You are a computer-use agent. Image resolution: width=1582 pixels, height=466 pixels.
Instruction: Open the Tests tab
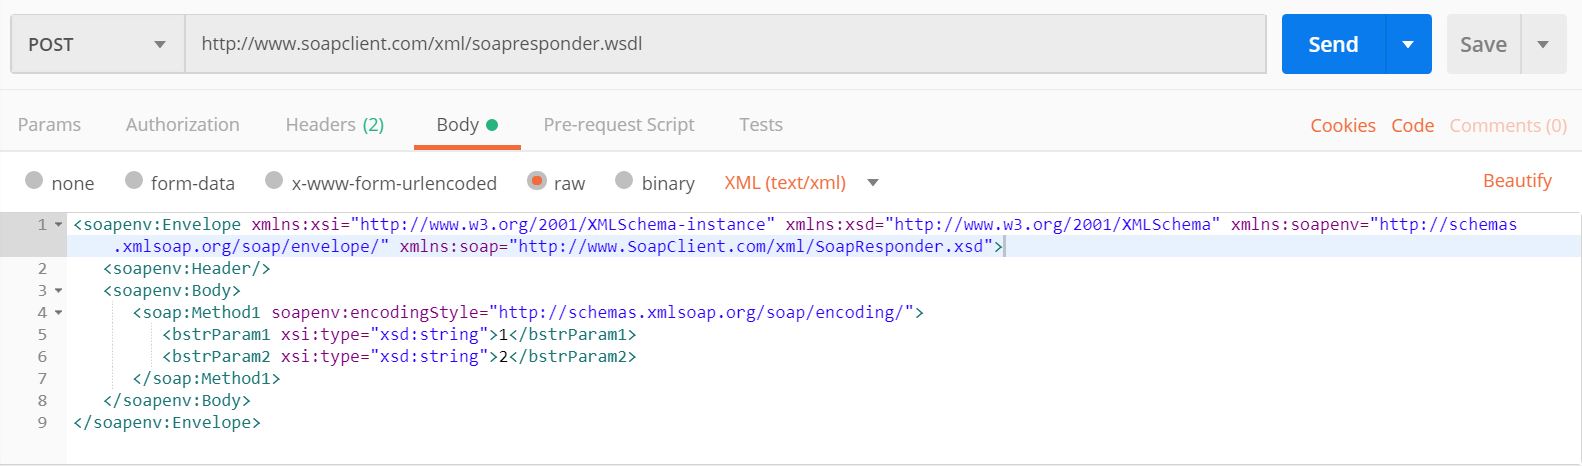(x=760, y=125)
